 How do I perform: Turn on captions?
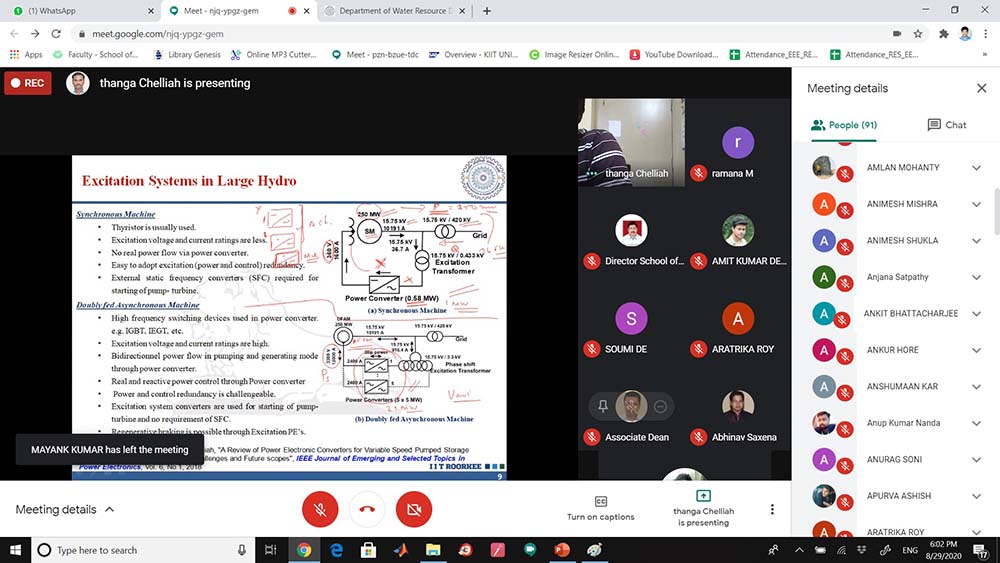[x=601, y=508]
